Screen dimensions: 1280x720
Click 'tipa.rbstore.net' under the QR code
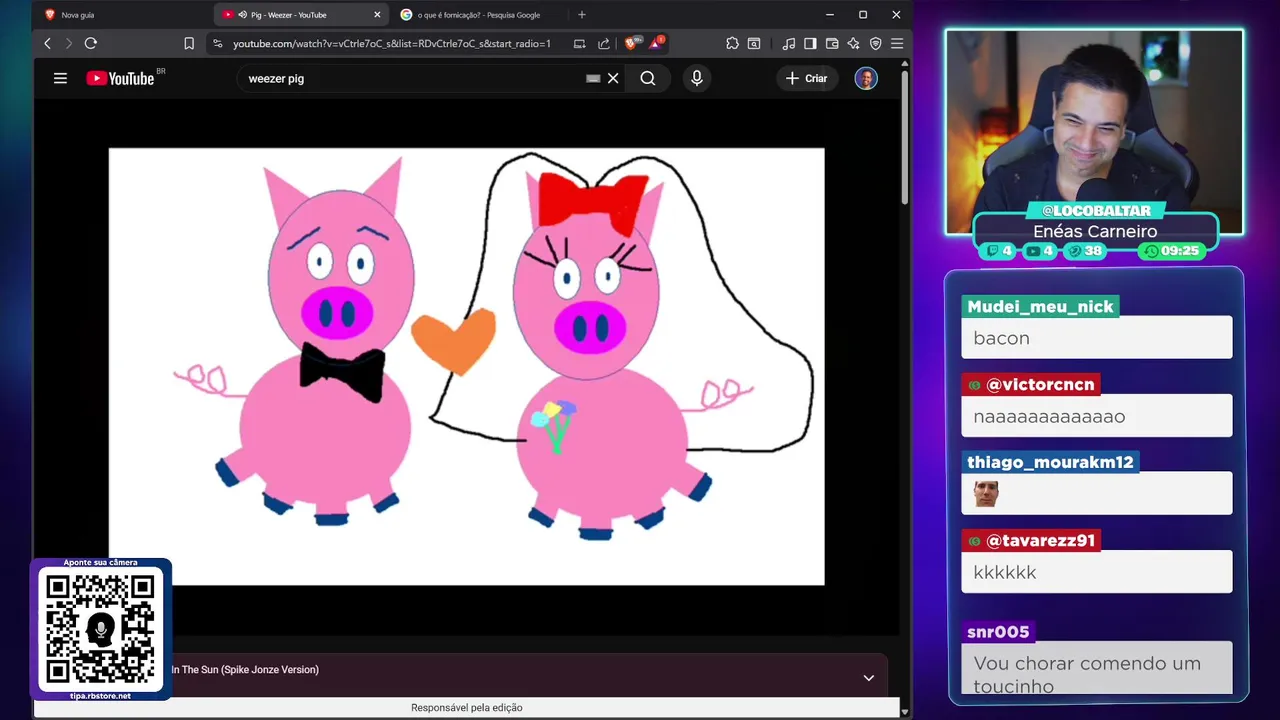click(x=100, y=696)
